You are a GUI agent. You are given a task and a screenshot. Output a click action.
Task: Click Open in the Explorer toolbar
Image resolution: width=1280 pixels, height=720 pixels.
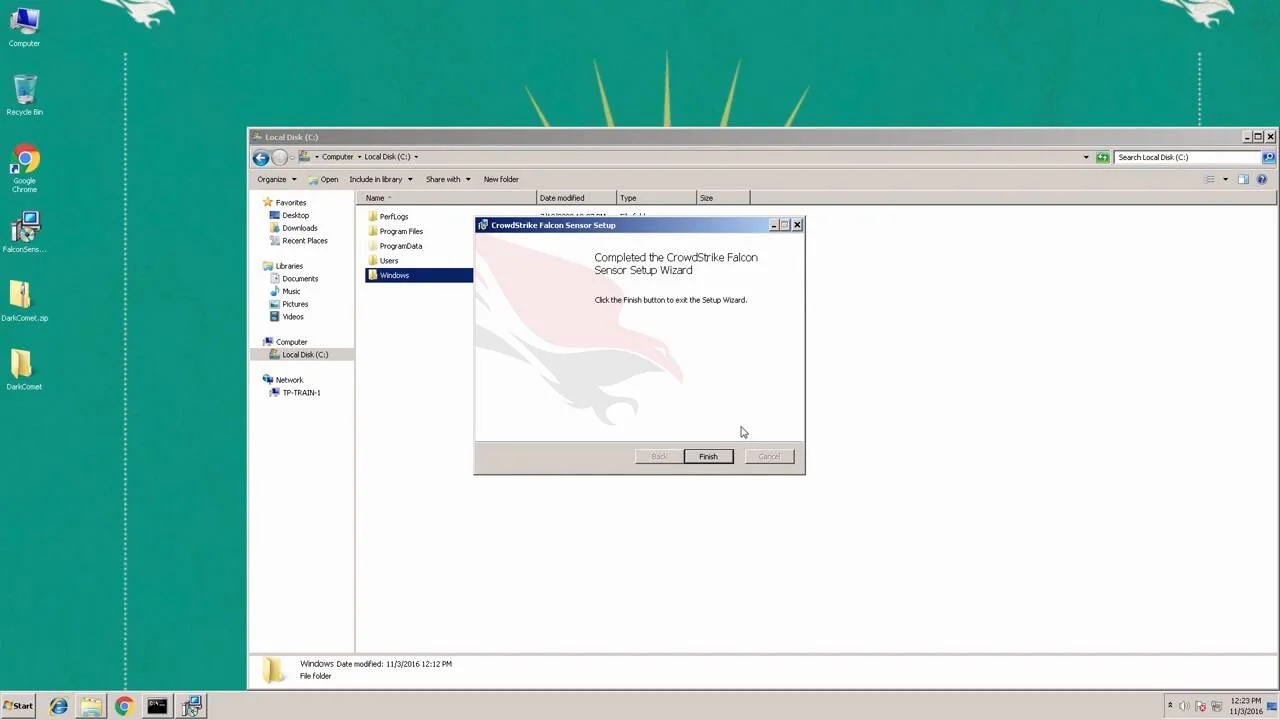(323, 179)
